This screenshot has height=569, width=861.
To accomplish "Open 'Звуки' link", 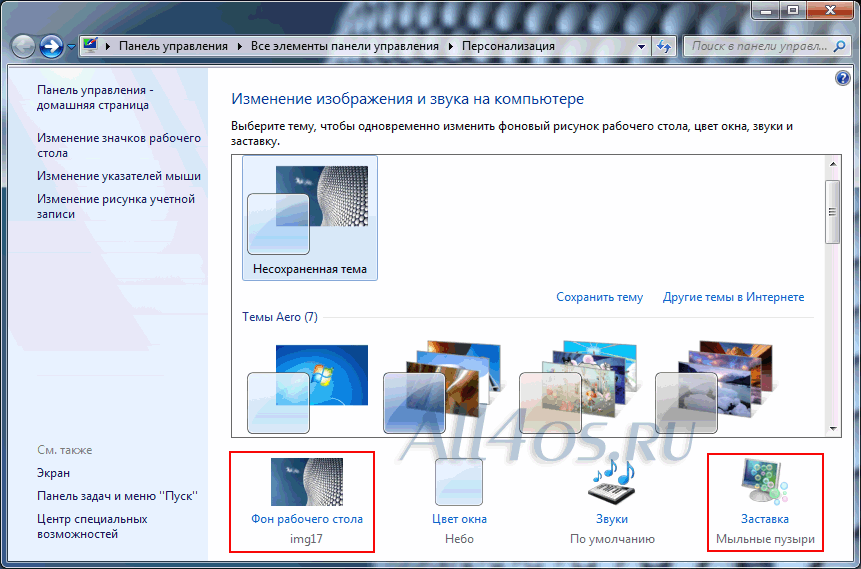I will click(x=612, y=519).
